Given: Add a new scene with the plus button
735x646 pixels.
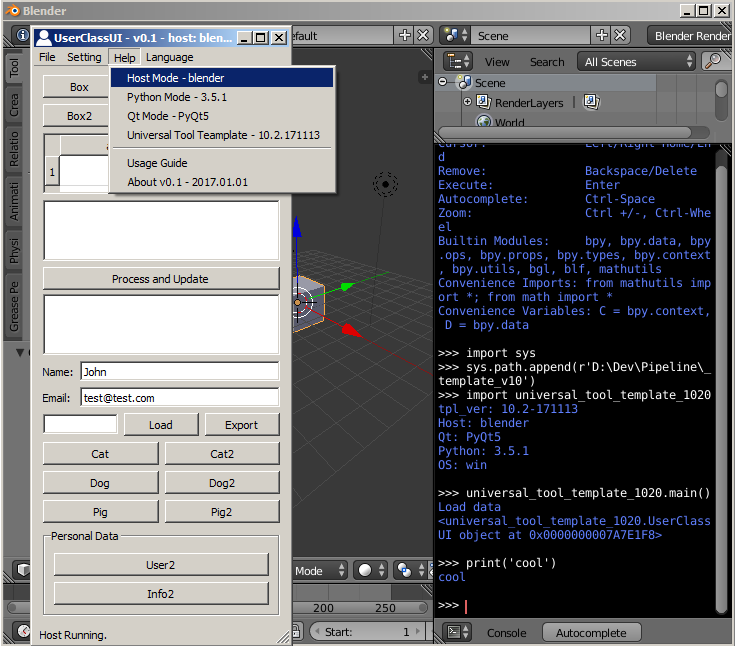Looking at the screenshot, I should pos(601,35).
